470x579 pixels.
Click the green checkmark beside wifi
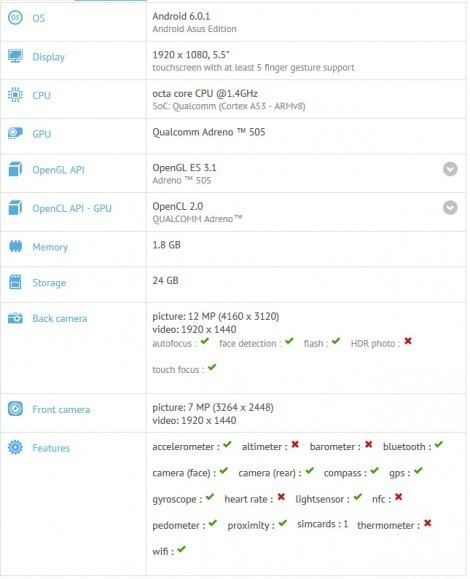181,549
